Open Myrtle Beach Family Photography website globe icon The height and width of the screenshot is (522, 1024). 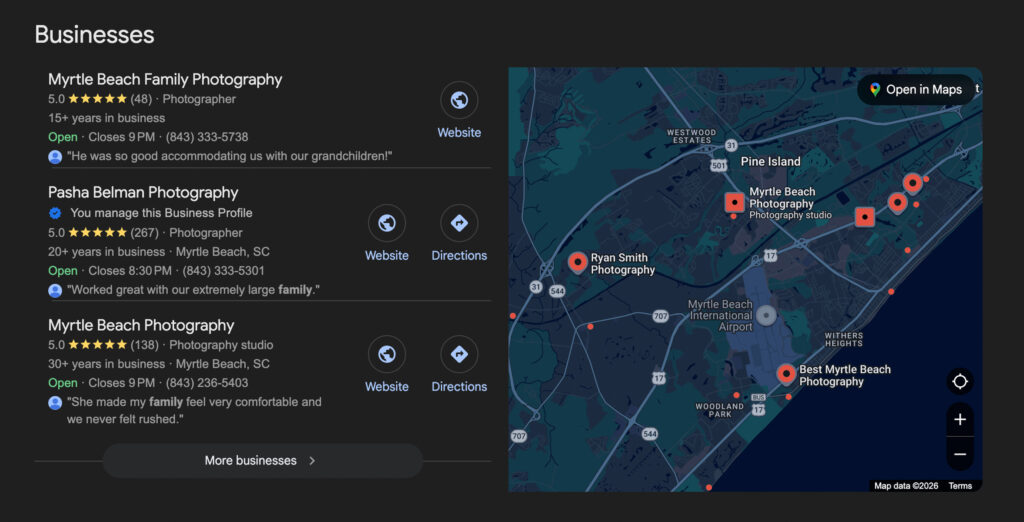point(459,100)
